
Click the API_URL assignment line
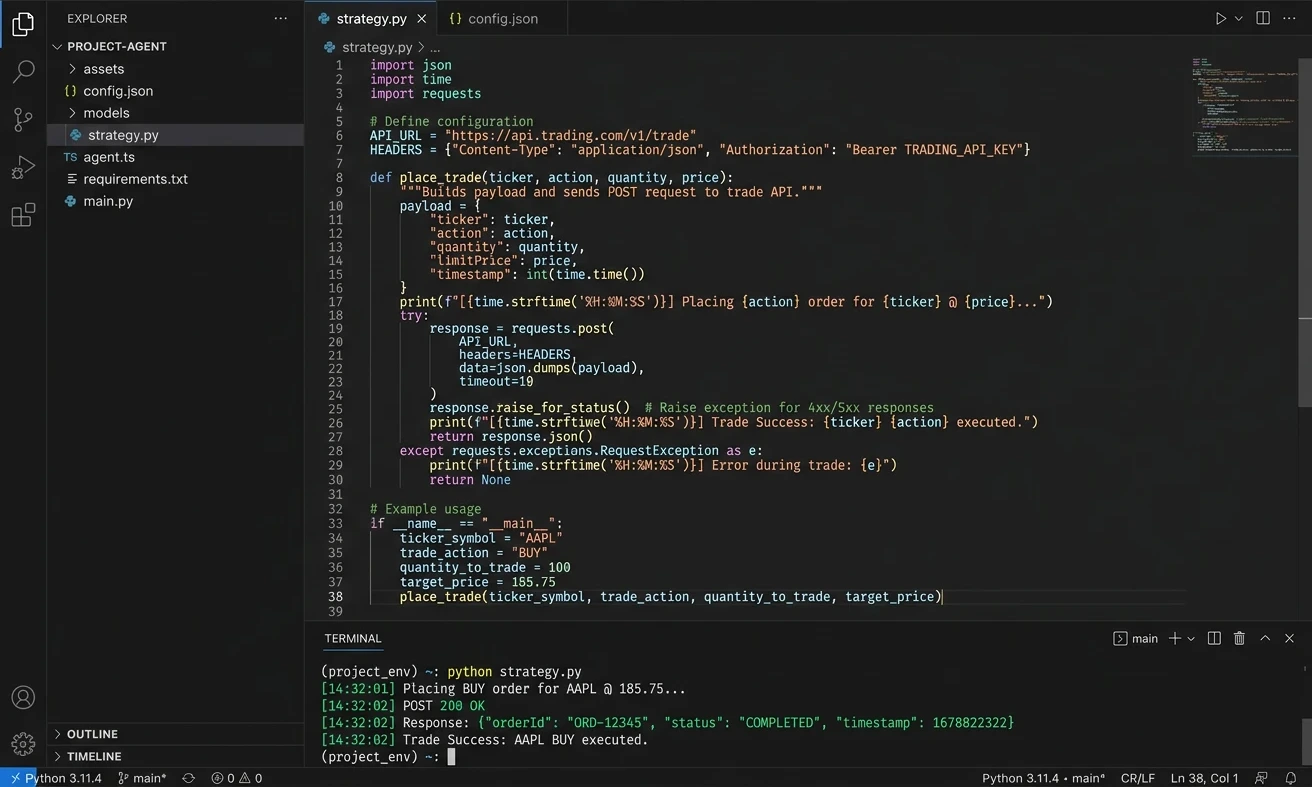(533, 135)
